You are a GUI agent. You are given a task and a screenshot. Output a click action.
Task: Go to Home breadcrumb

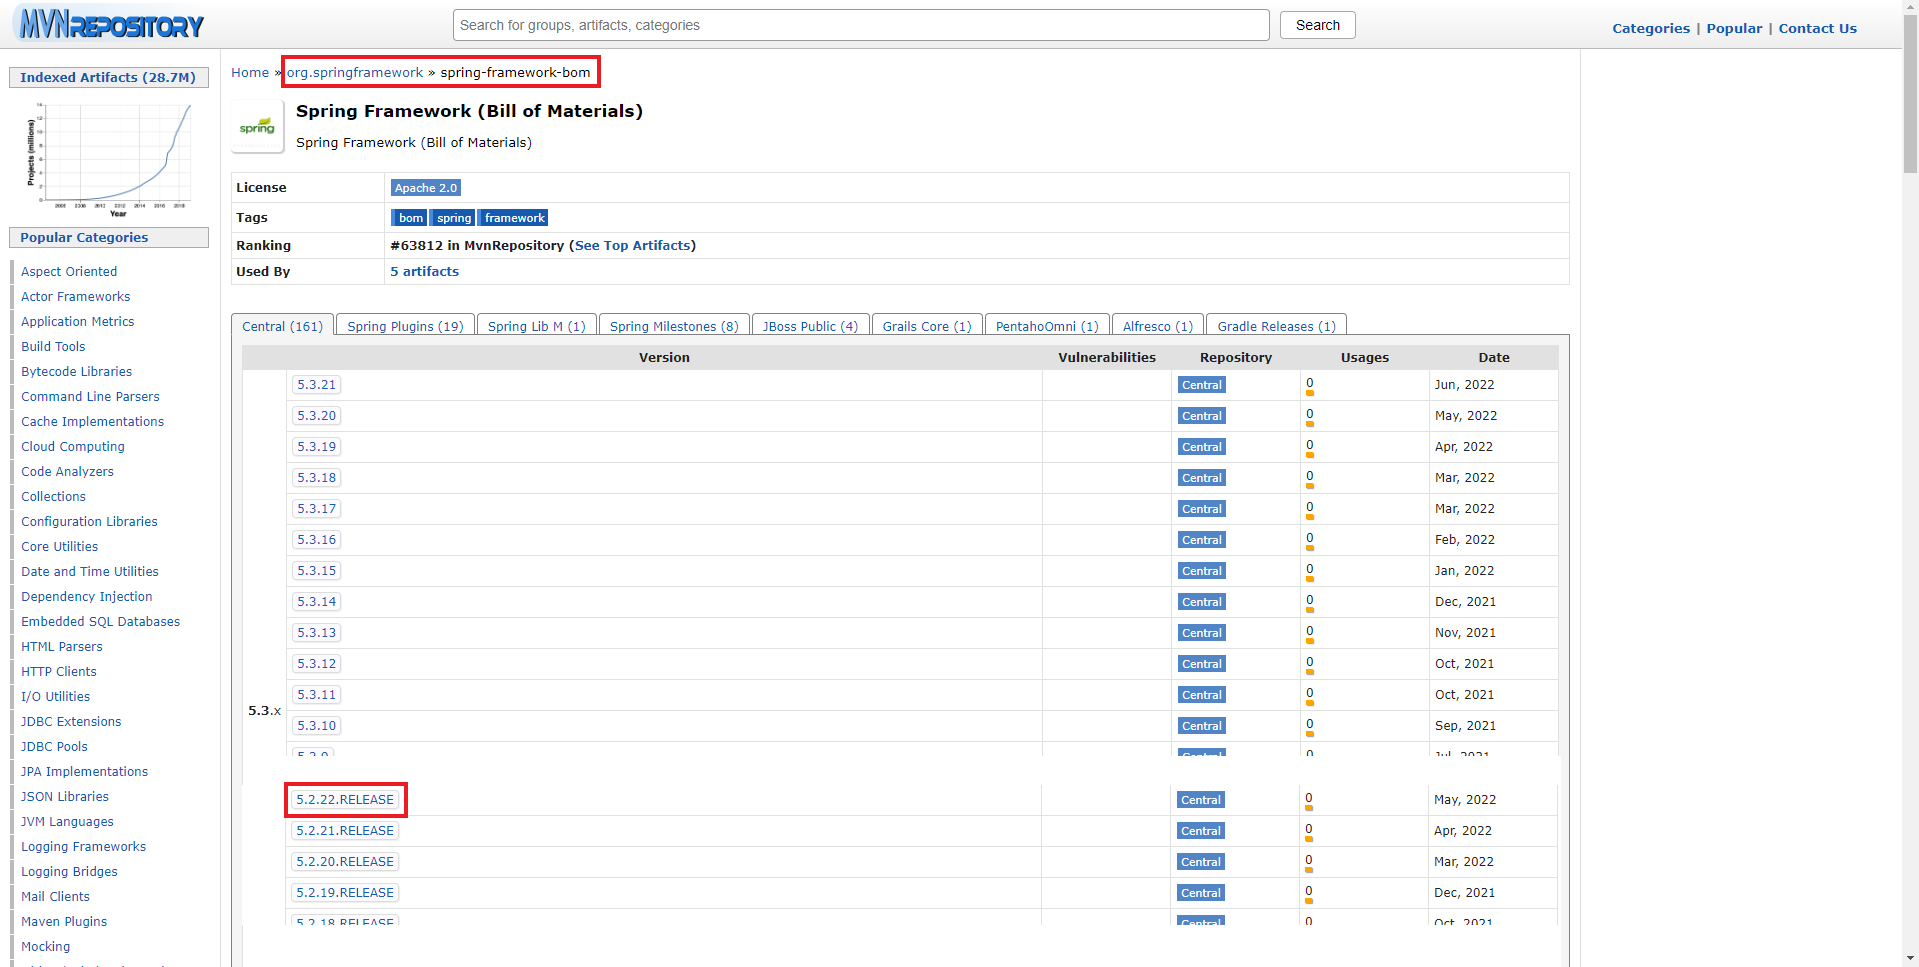coord(250,72)
